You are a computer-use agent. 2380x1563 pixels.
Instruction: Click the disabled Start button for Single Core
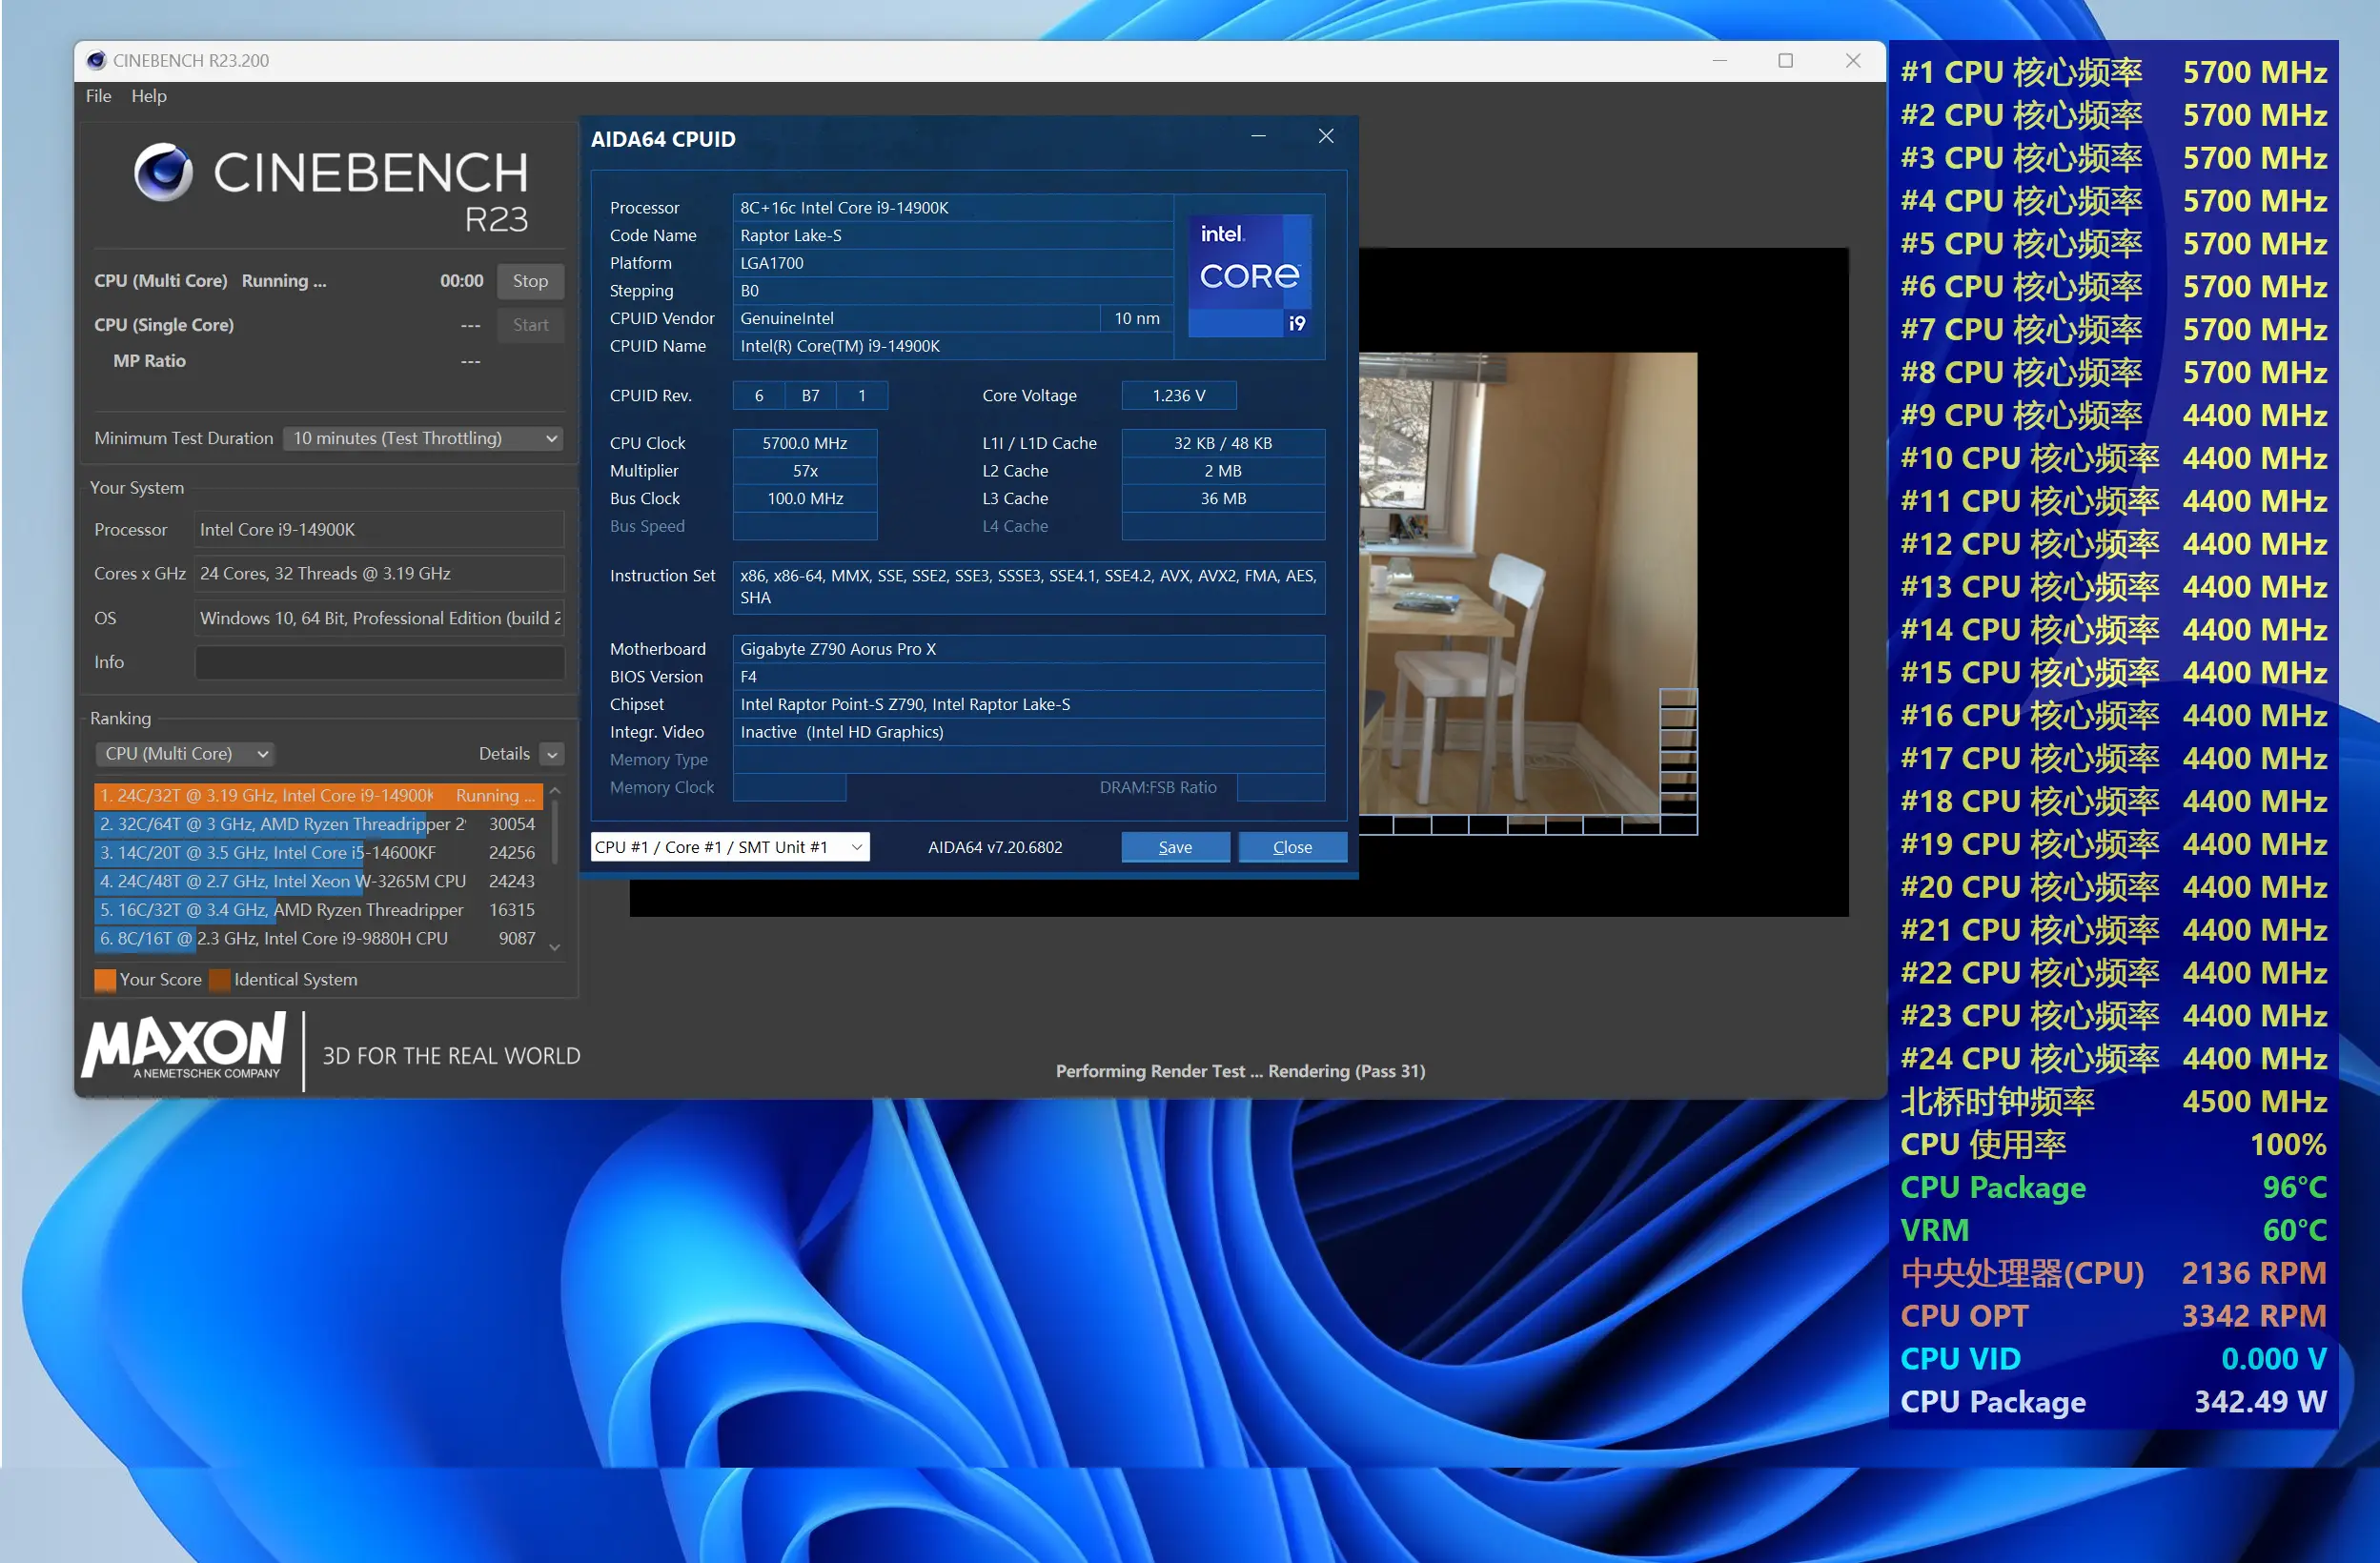click(530, 325)
